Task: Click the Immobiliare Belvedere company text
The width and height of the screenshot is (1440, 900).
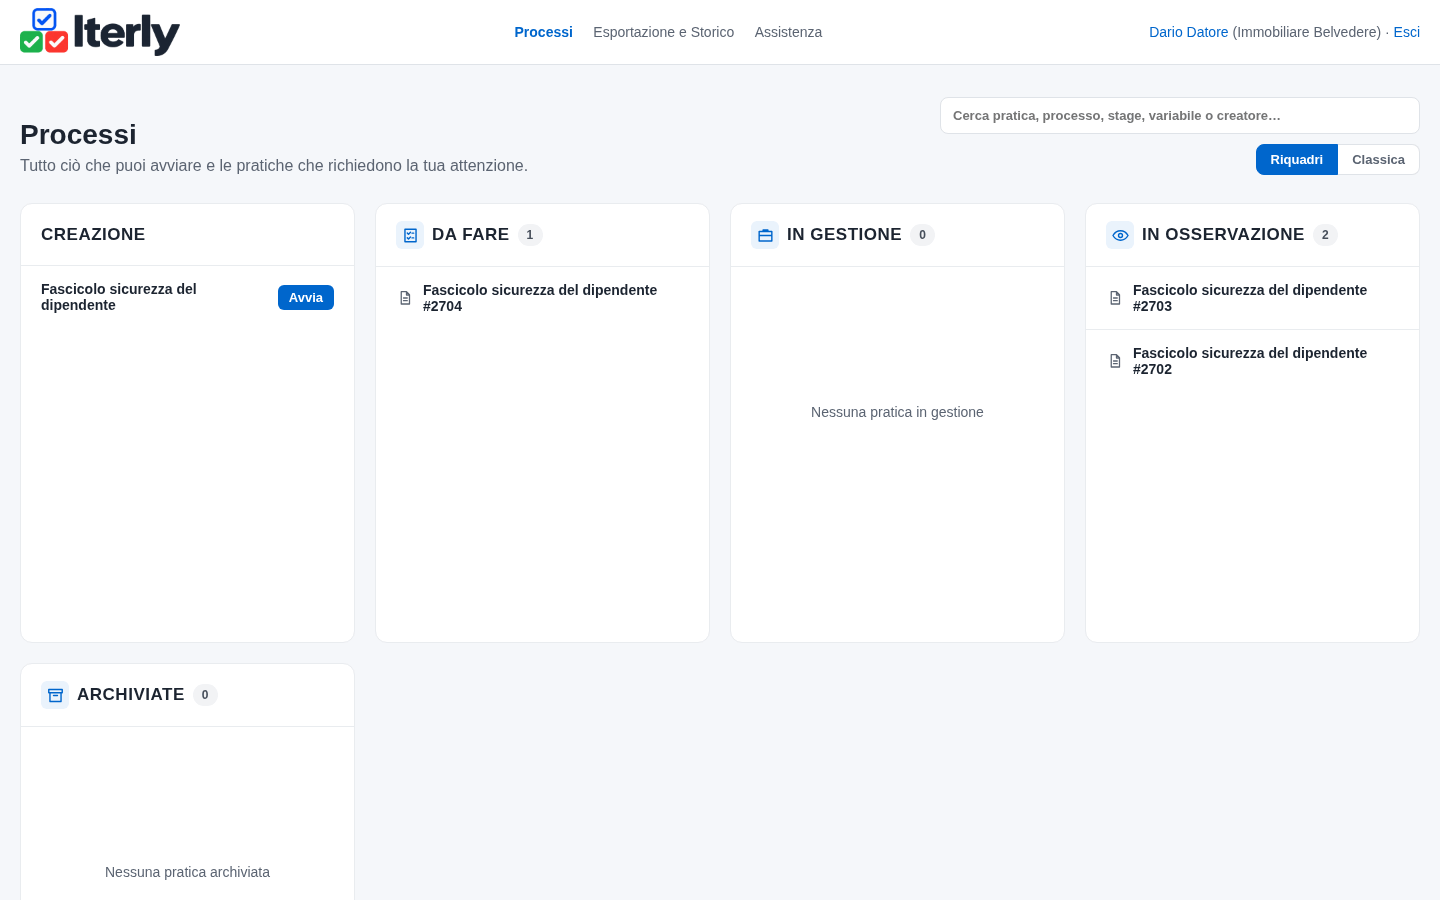Action: point(1306,32)
